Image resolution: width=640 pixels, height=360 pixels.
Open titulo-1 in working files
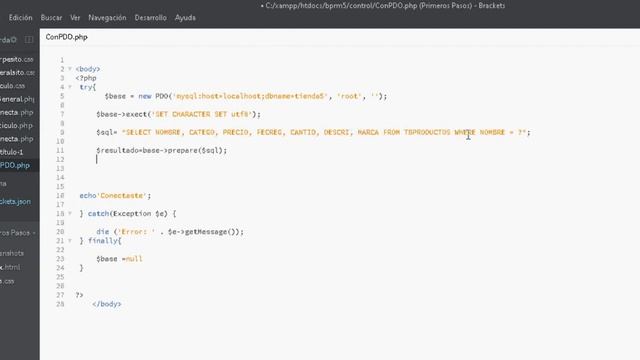(12, 152)
